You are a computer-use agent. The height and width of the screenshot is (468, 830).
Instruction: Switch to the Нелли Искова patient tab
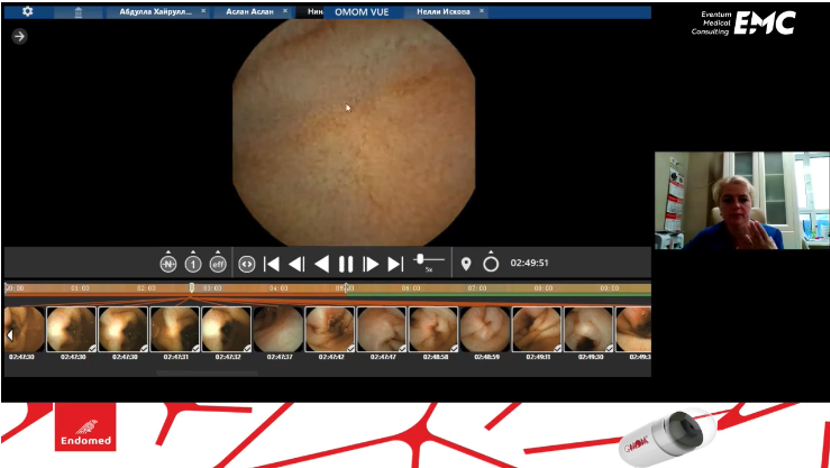[x=443, y=12]
